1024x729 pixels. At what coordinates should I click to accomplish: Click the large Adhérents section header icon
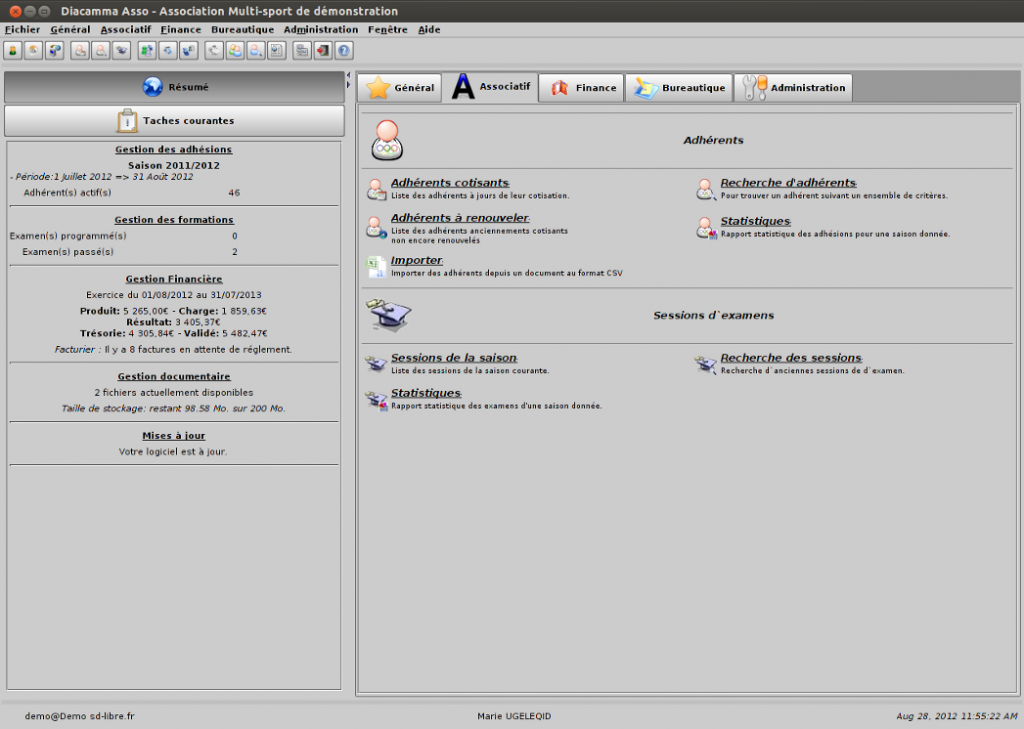click(387, 140)
